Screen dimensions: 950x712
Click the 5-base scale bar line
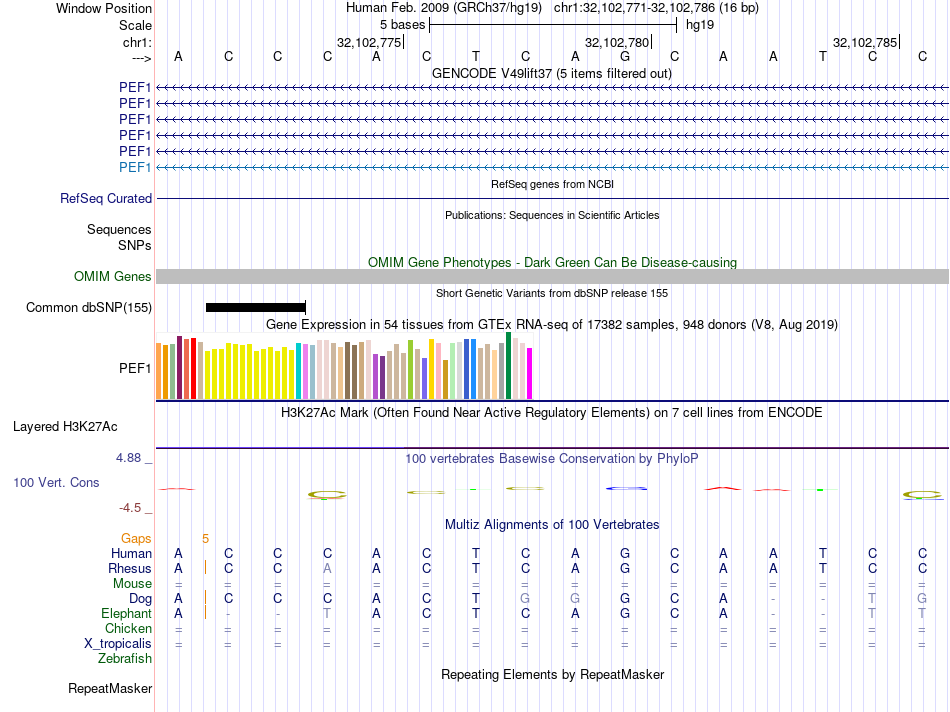tap(553, 25)
